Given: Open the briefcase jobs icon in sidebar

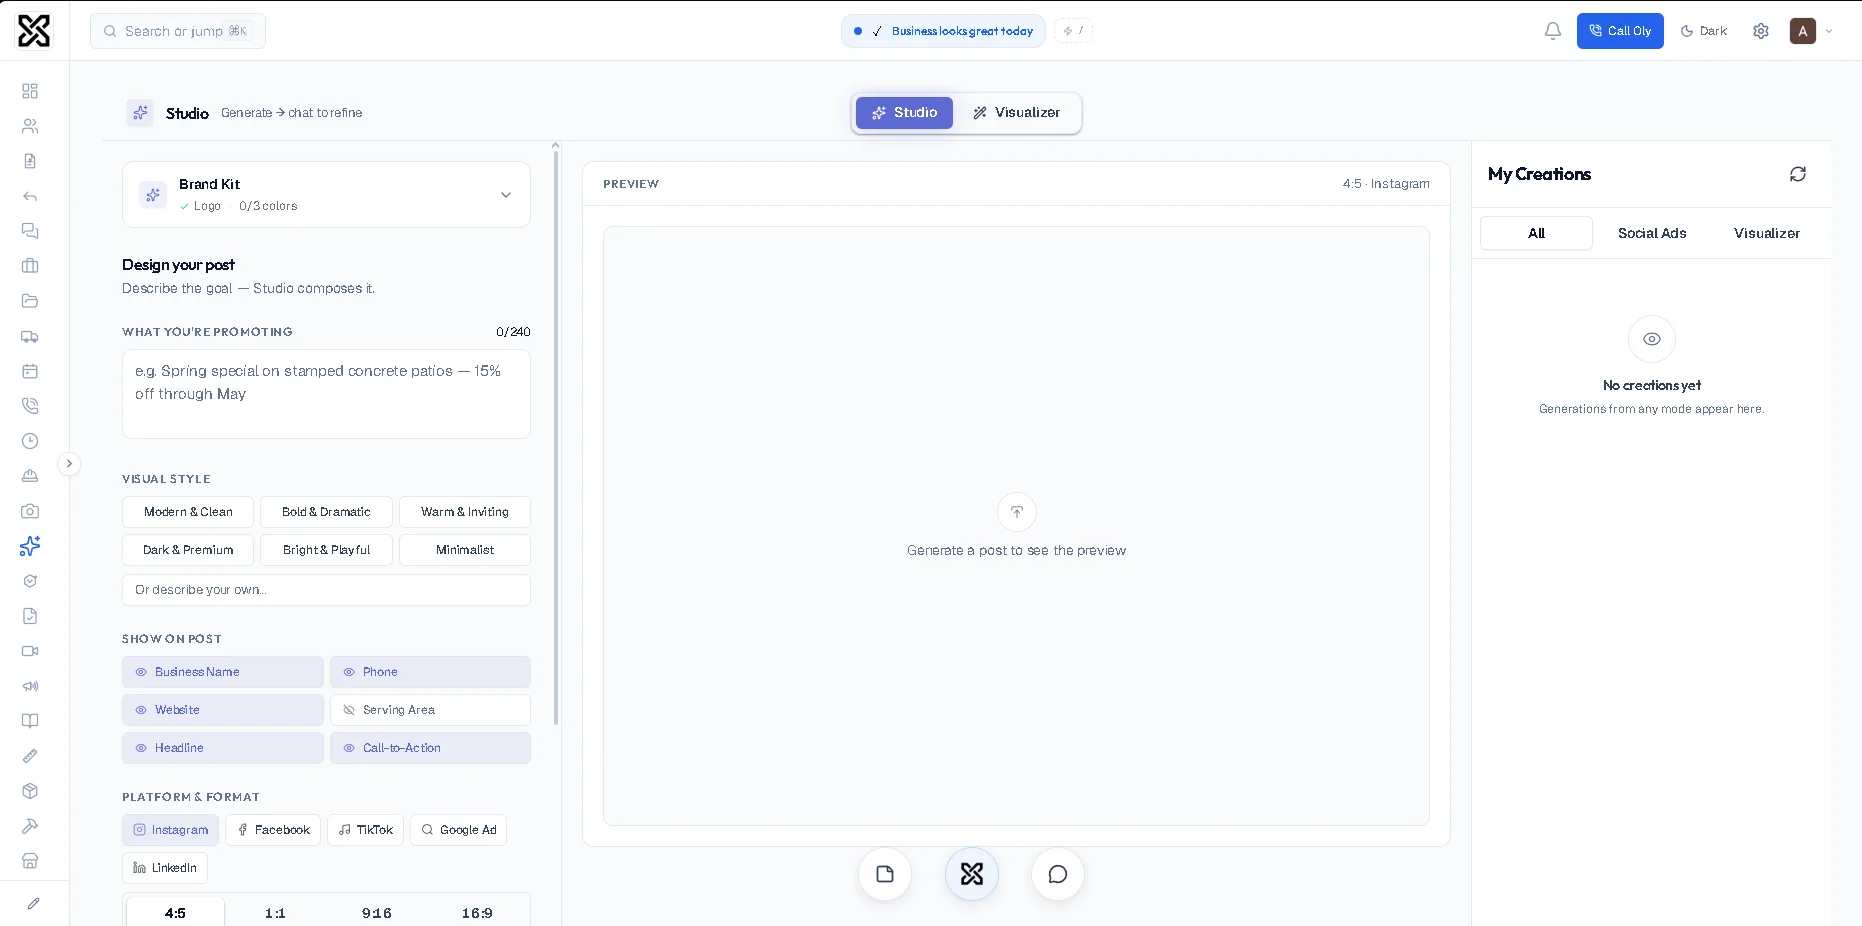Looking at the screenshot, I should tap(30, 266).
